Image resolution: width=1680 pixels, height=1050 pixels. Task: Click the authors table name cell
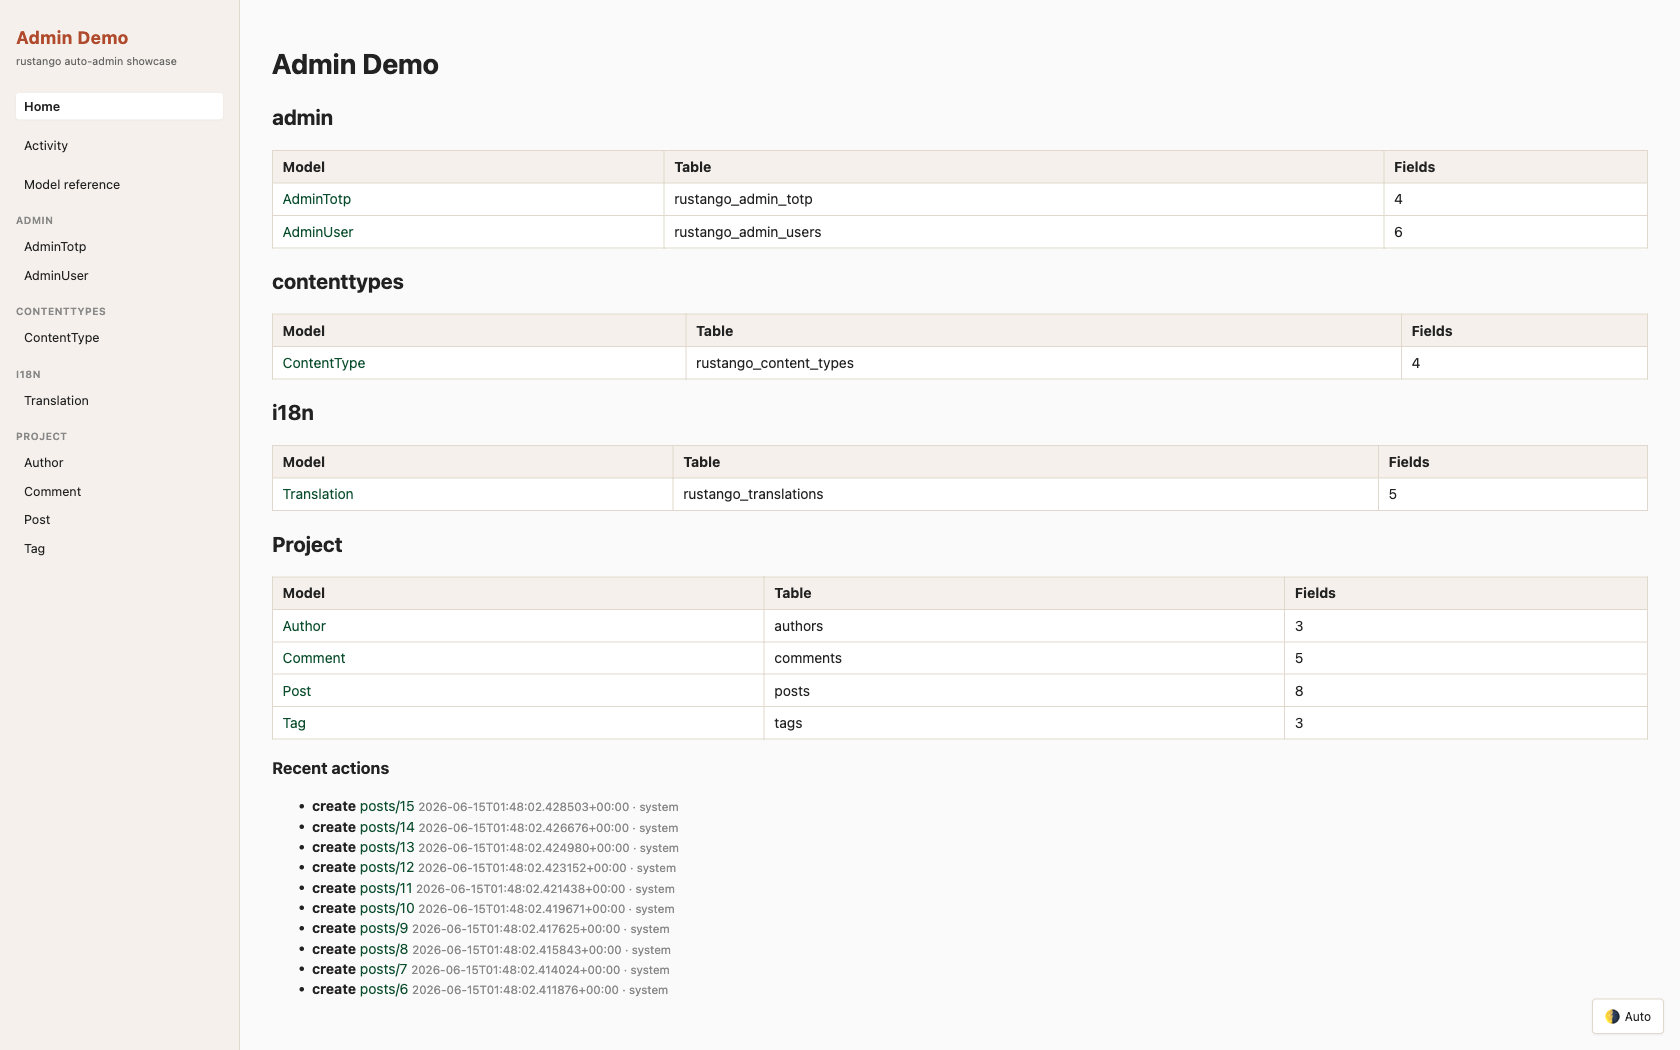tap(1024, 626)
